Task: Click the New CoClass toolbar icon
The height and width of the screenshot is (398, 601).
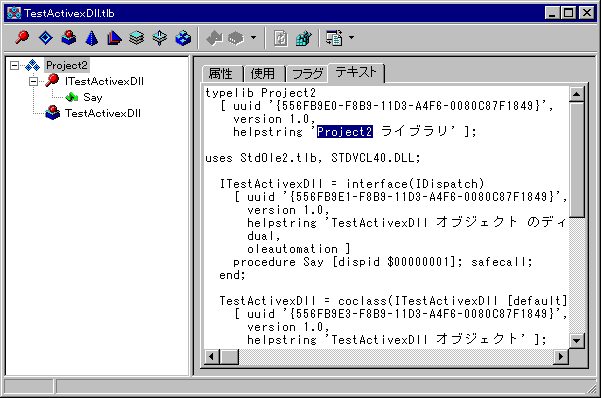Action: tap(69, 38)
